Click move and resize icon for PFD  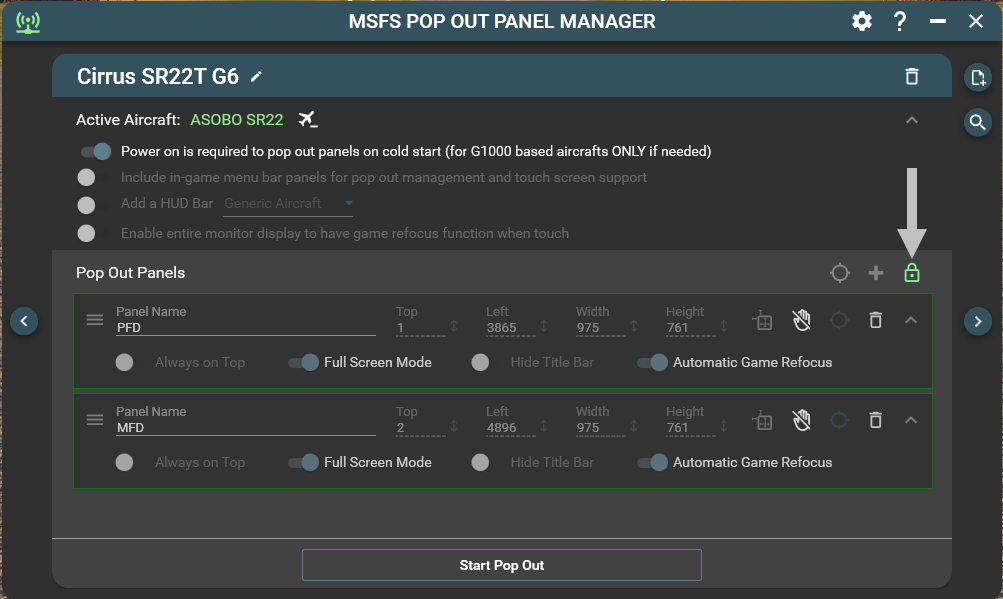coord(763,320)
